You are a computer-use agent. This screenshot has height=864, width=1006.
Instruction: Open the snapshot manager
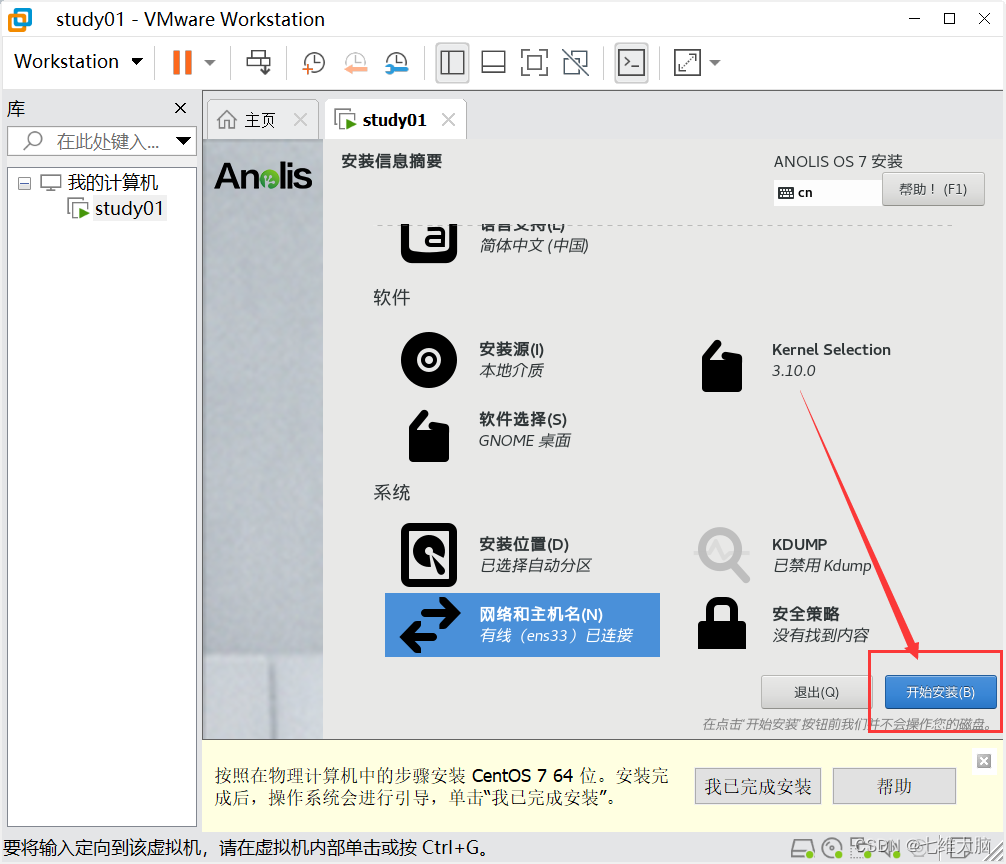396,63
